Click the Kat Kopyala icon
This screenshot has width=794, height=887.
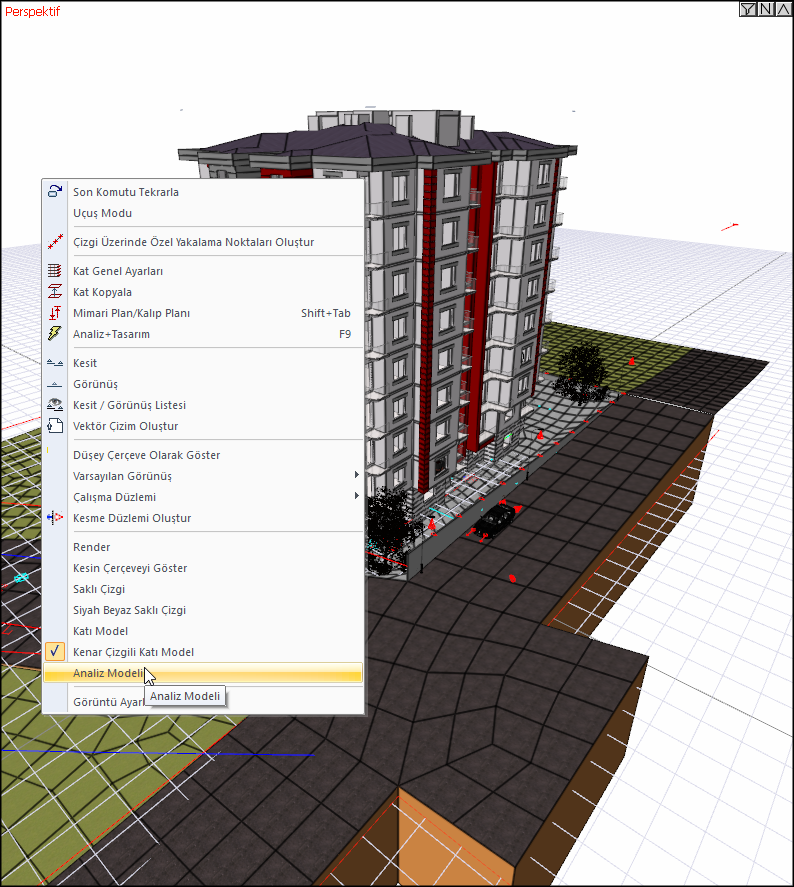click(x=56, y=292)
